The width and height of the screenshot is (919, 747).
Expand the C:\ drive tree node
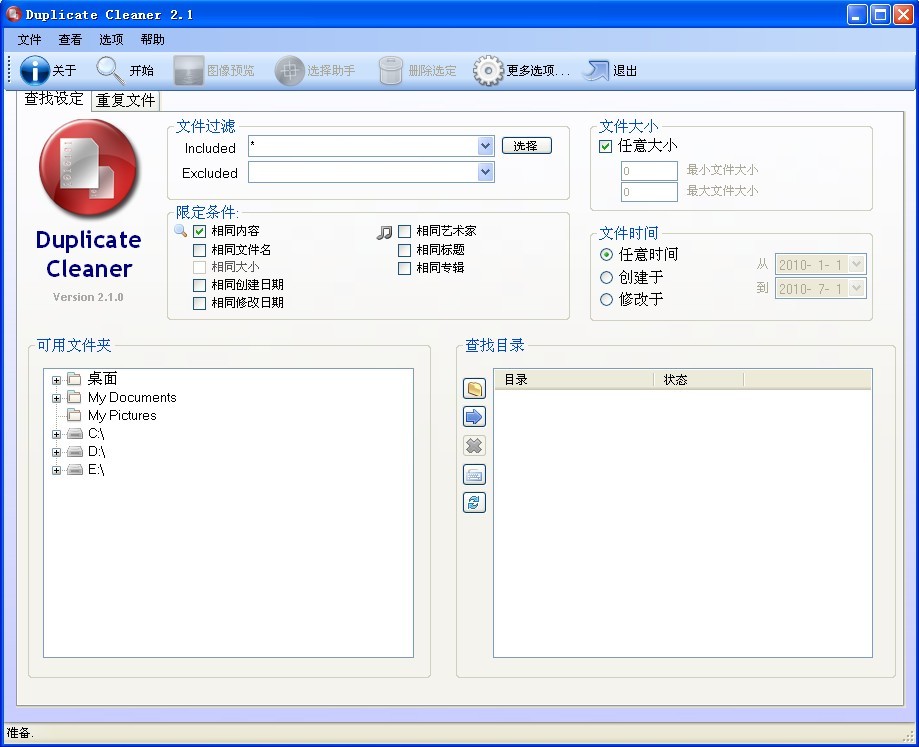point(57,434)
